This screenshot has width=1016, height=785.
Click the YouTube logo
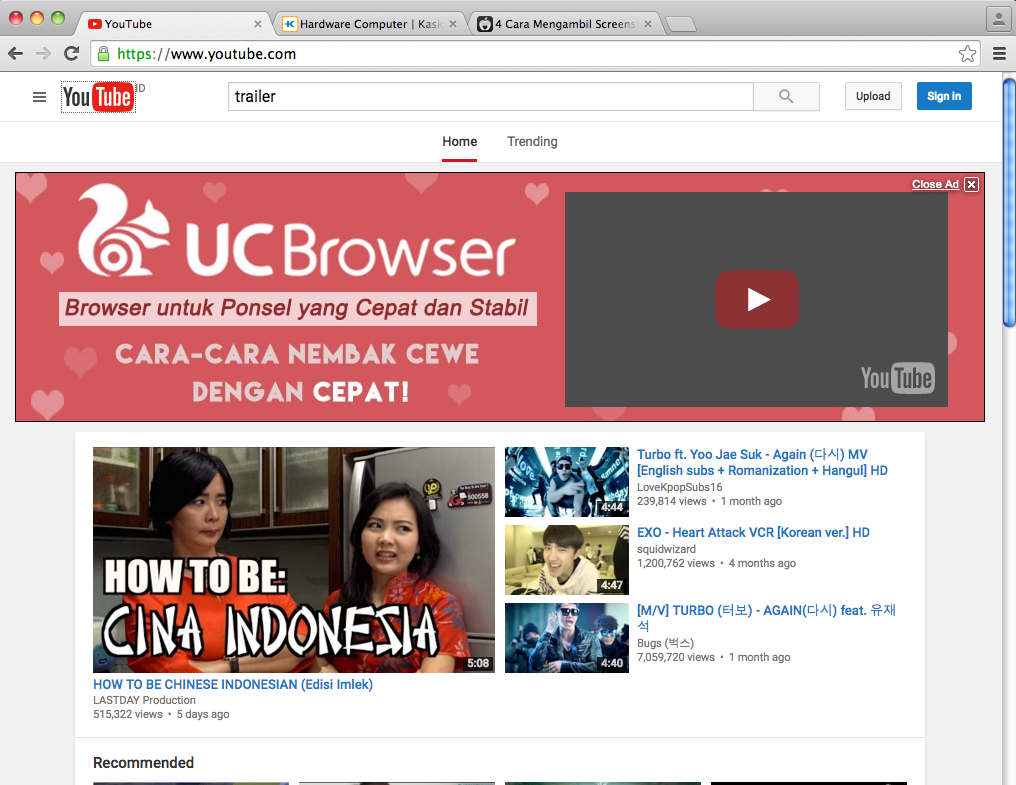tap(98, 97)
